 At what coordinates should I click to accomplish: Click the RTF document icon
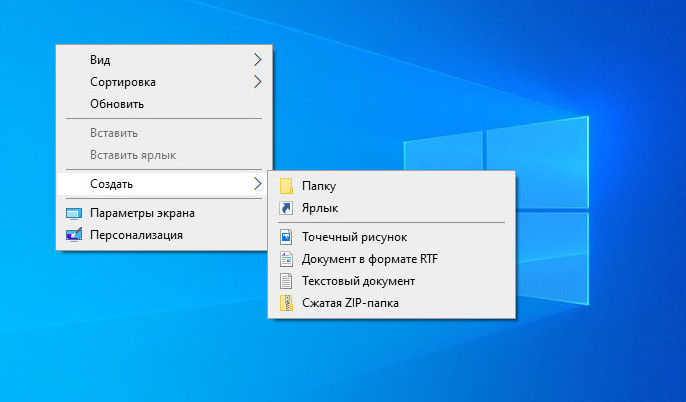tap(286, 259)
